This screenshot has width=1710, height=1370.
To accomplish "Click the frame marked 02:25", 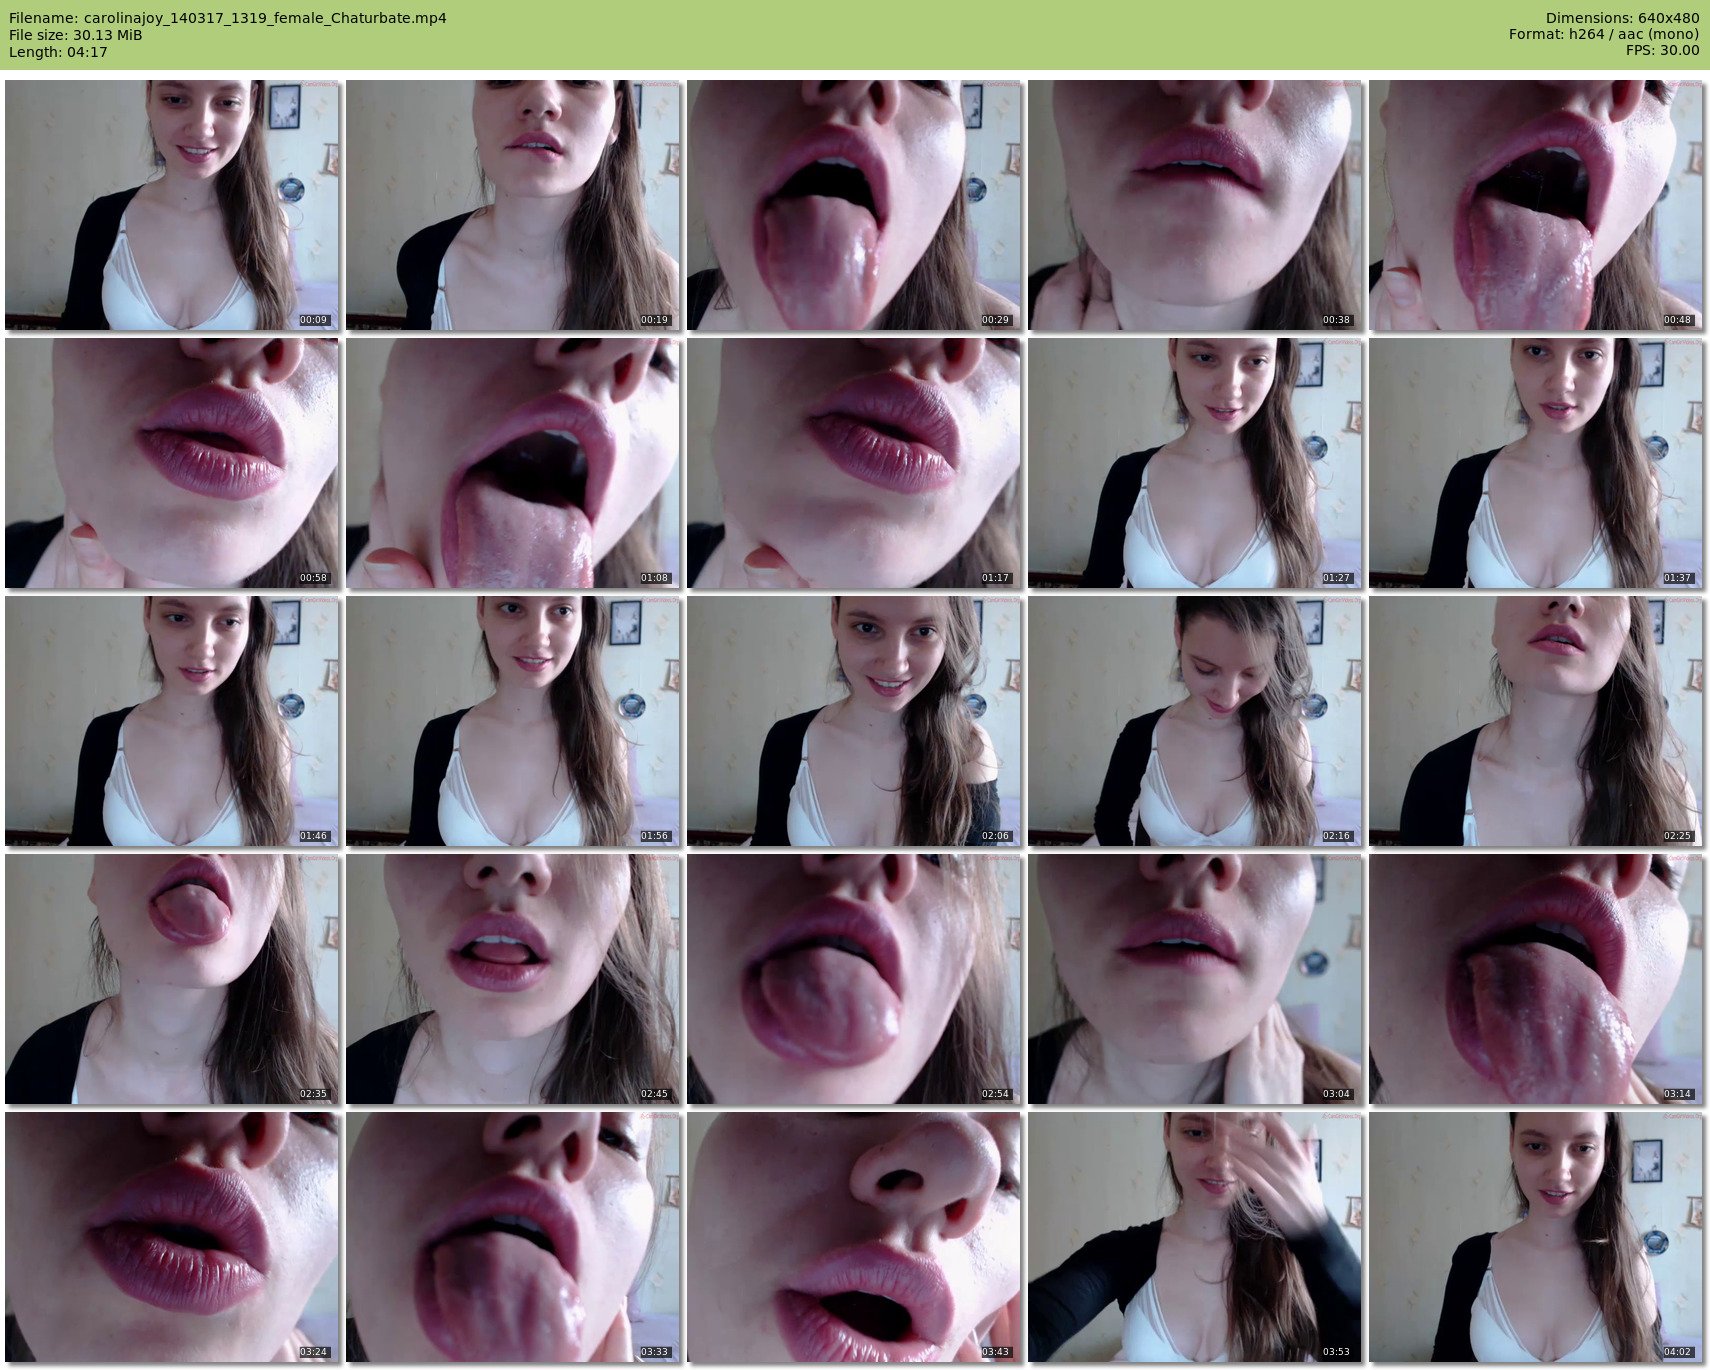I will pos(1536,721).
